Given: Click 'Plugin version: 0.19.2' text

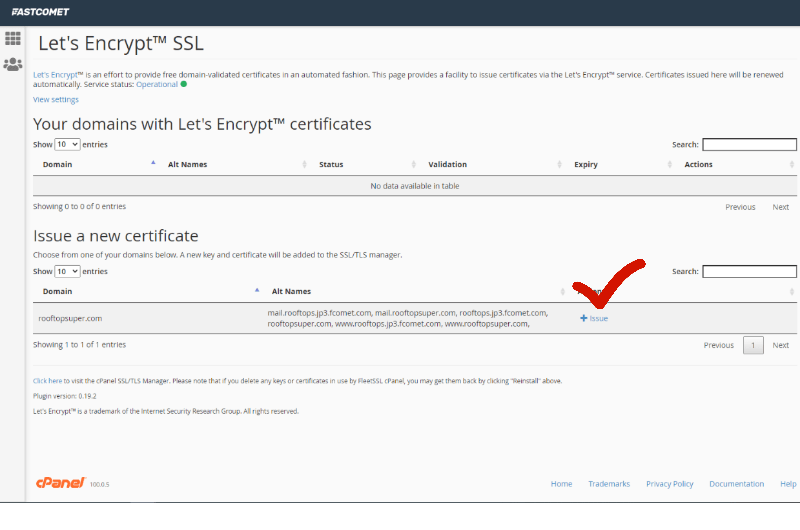Looking at the screenshot, I should (x=65, y=396).
